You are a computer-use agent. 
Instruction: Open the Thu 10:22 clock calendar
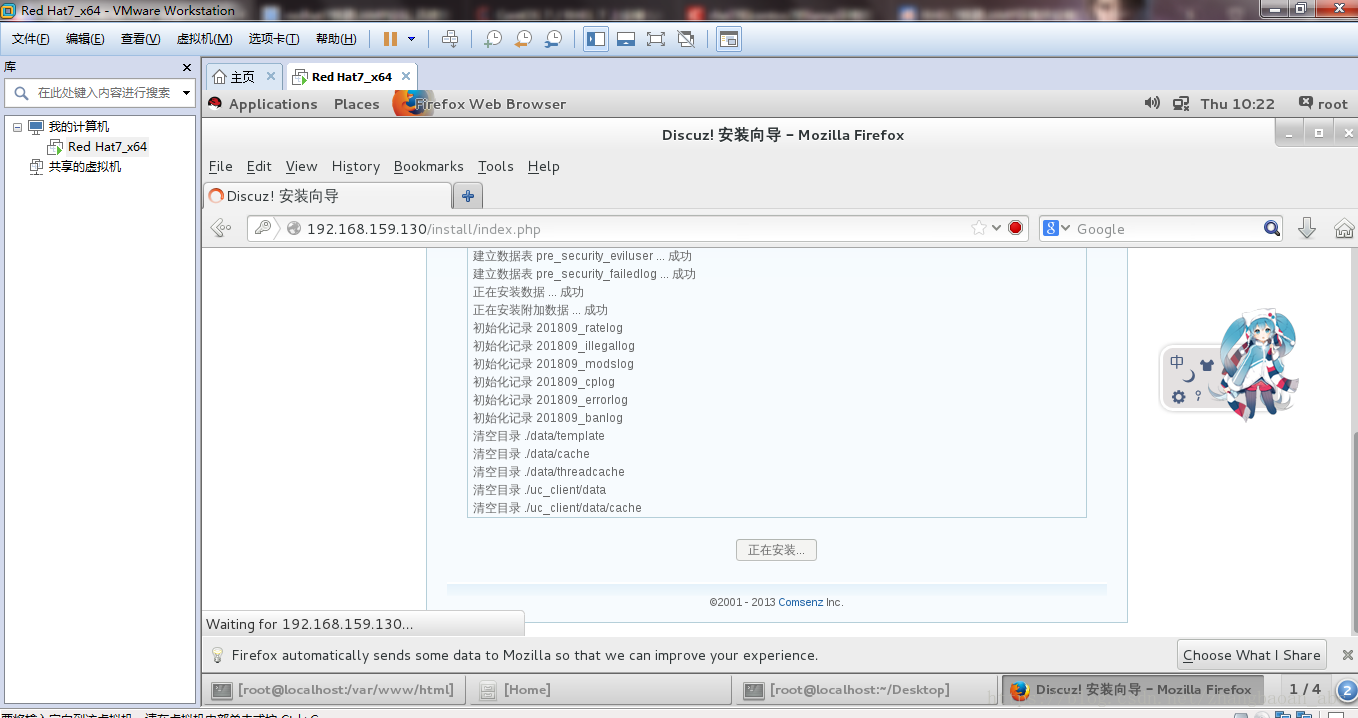(1238, 104)
